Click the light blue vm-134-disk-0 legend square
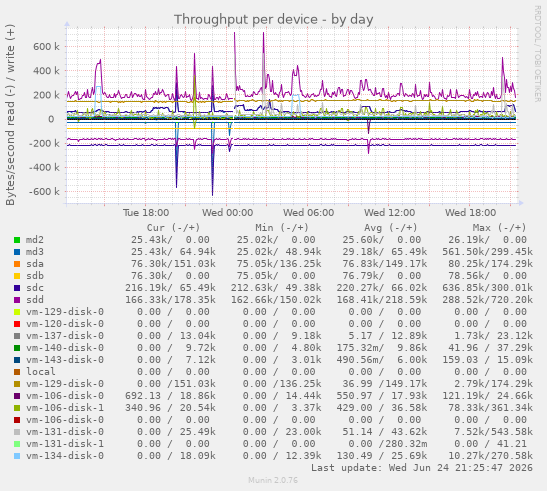Viewport: 547px width, 491px height. [x=17, y=456]
